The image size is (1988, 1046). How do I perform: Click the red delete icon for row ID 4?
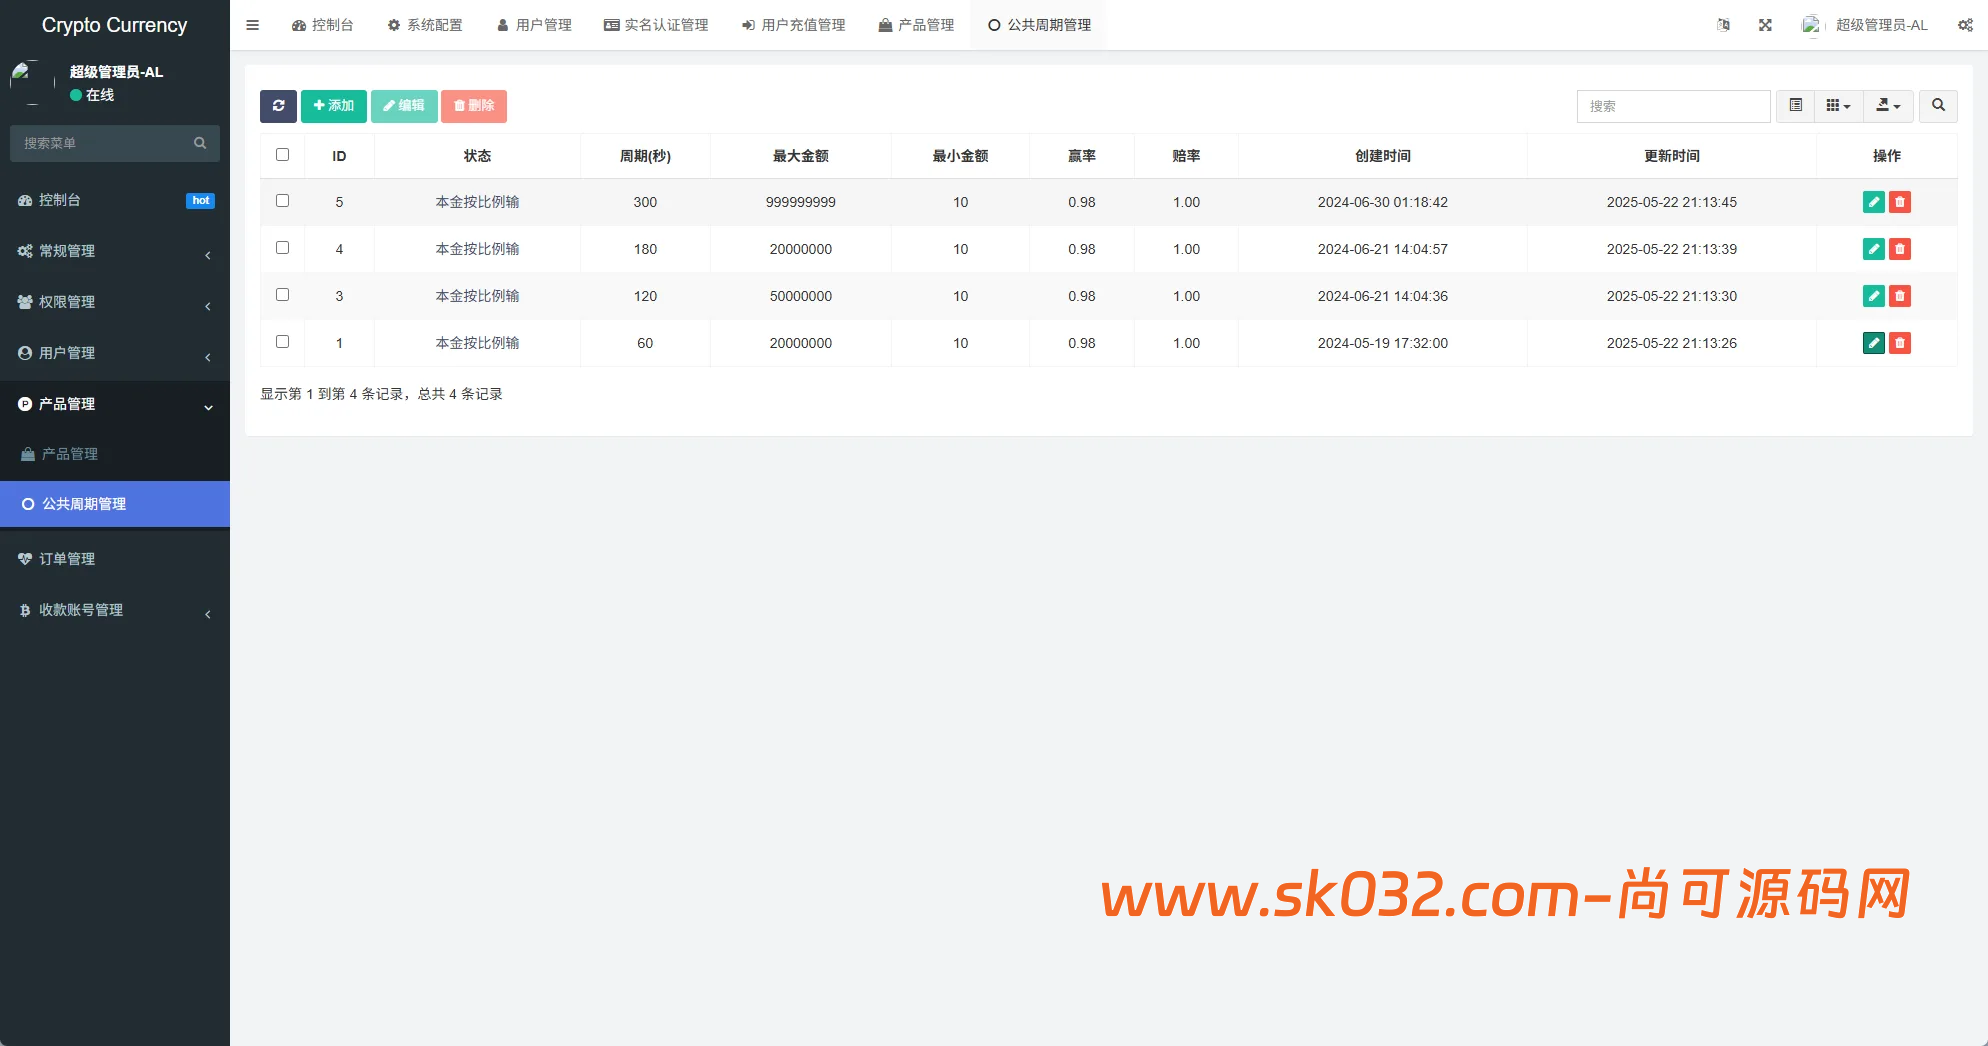(1899, 249)
